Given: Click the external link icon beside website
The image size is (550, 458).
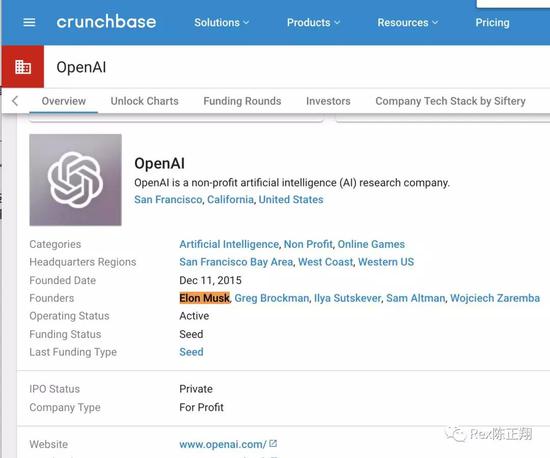Looking at the screenshot, I should pyautogui.click(x=273, y=444).
